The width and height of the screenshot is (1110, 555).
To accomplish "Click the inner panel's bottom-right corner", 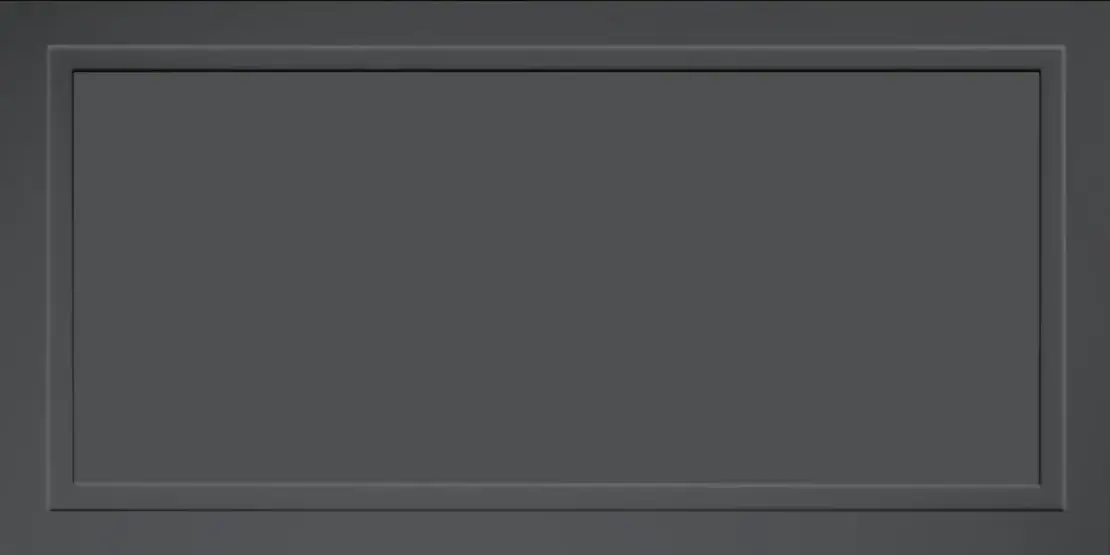I will pyautogui.click(x=1039, y=483).
